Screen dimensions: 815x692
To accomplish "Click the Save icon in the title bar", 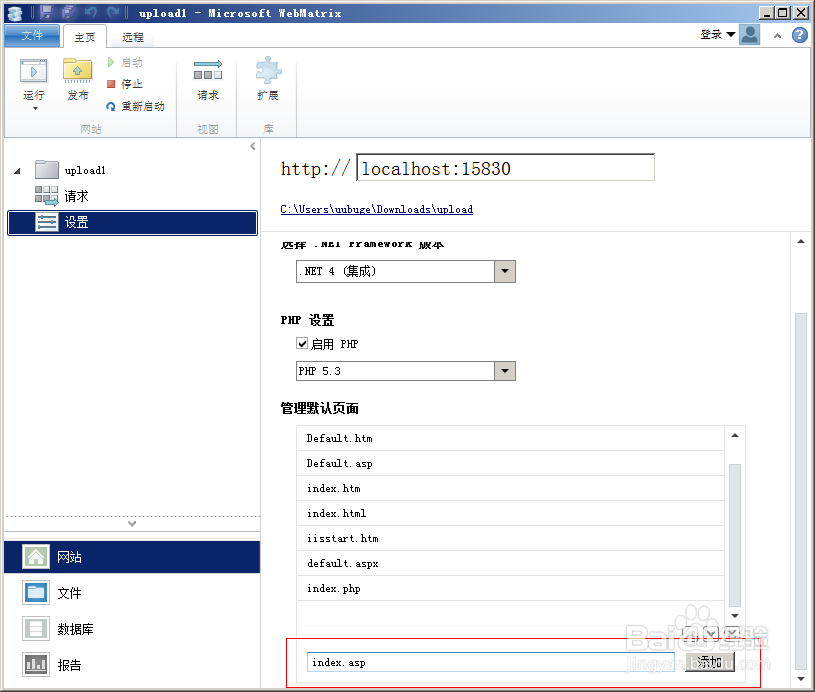I will 46,12.
